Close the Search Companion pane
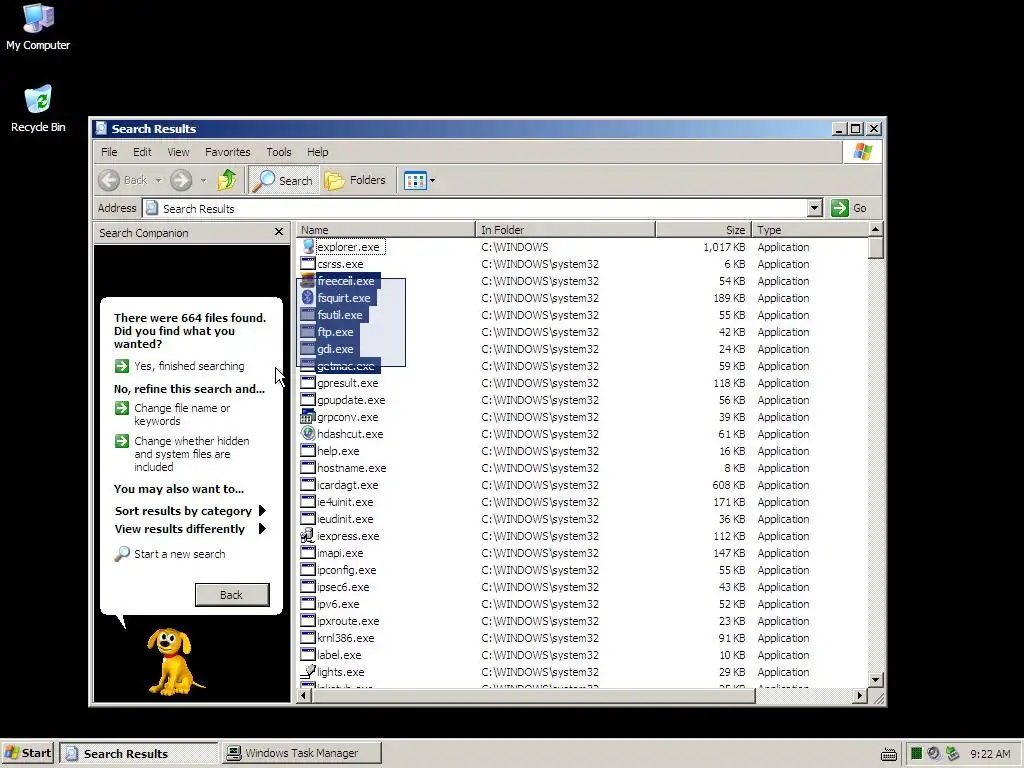The image size is (1024, 768). coord(279,232)
